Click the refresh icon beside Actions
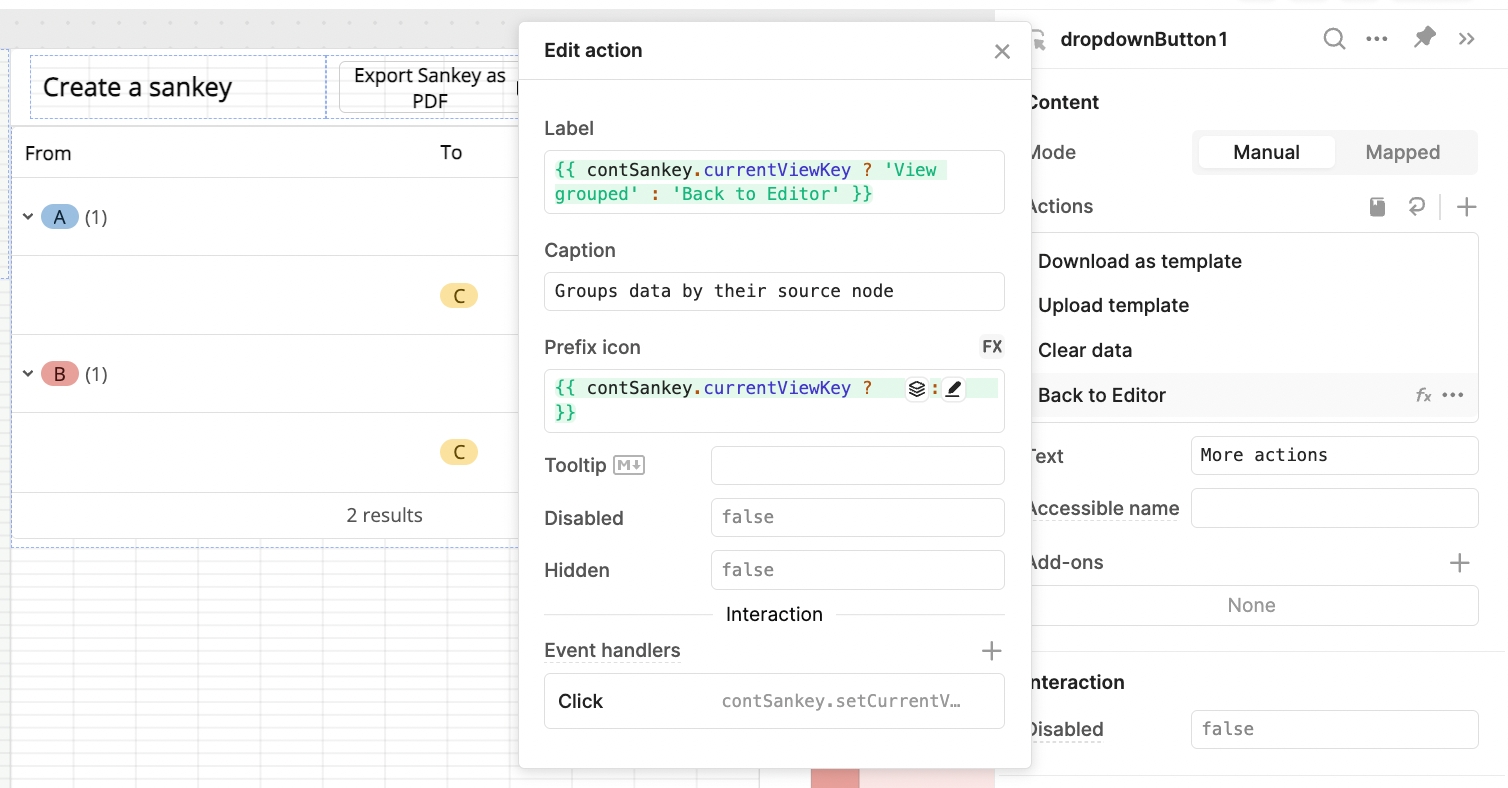This screenshot has height=788, width=1508. click(x=1416, y=207)
